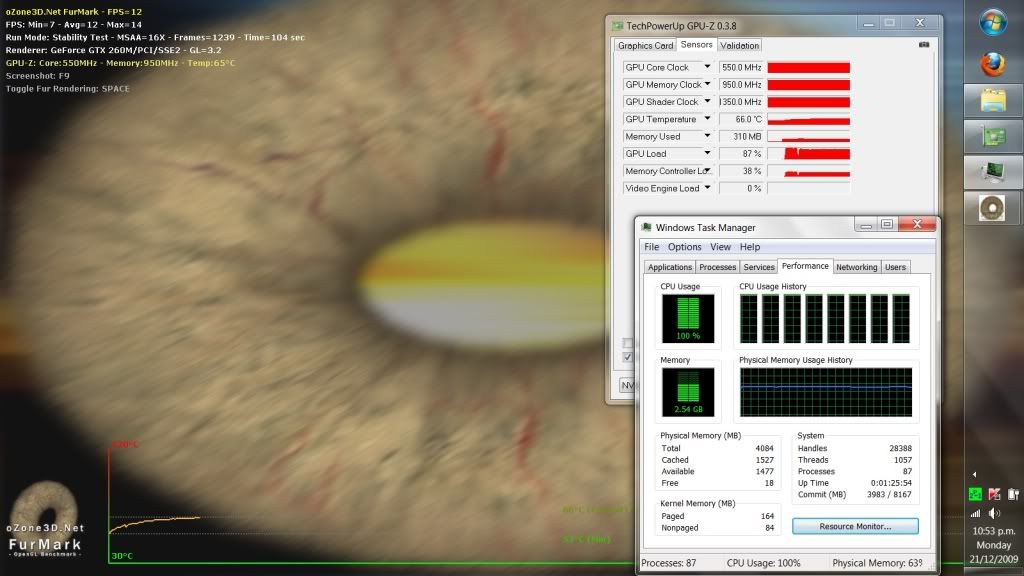Click the 950.0 MHz memory clock value
The width and height of the screenshot is (1024, 576).
pos(742,84)
